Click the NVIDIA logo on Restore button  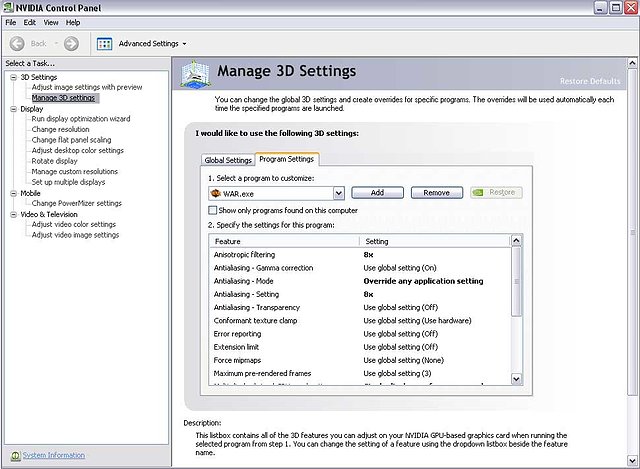(x=479, y=193)
